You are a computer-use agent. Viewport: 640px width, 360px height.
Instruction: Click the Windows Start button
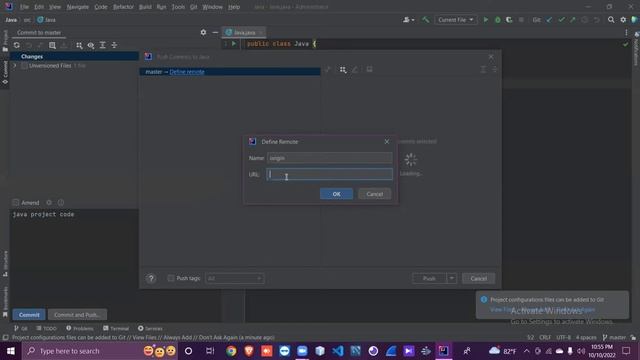pyautogui.click(x=10, y=351)
